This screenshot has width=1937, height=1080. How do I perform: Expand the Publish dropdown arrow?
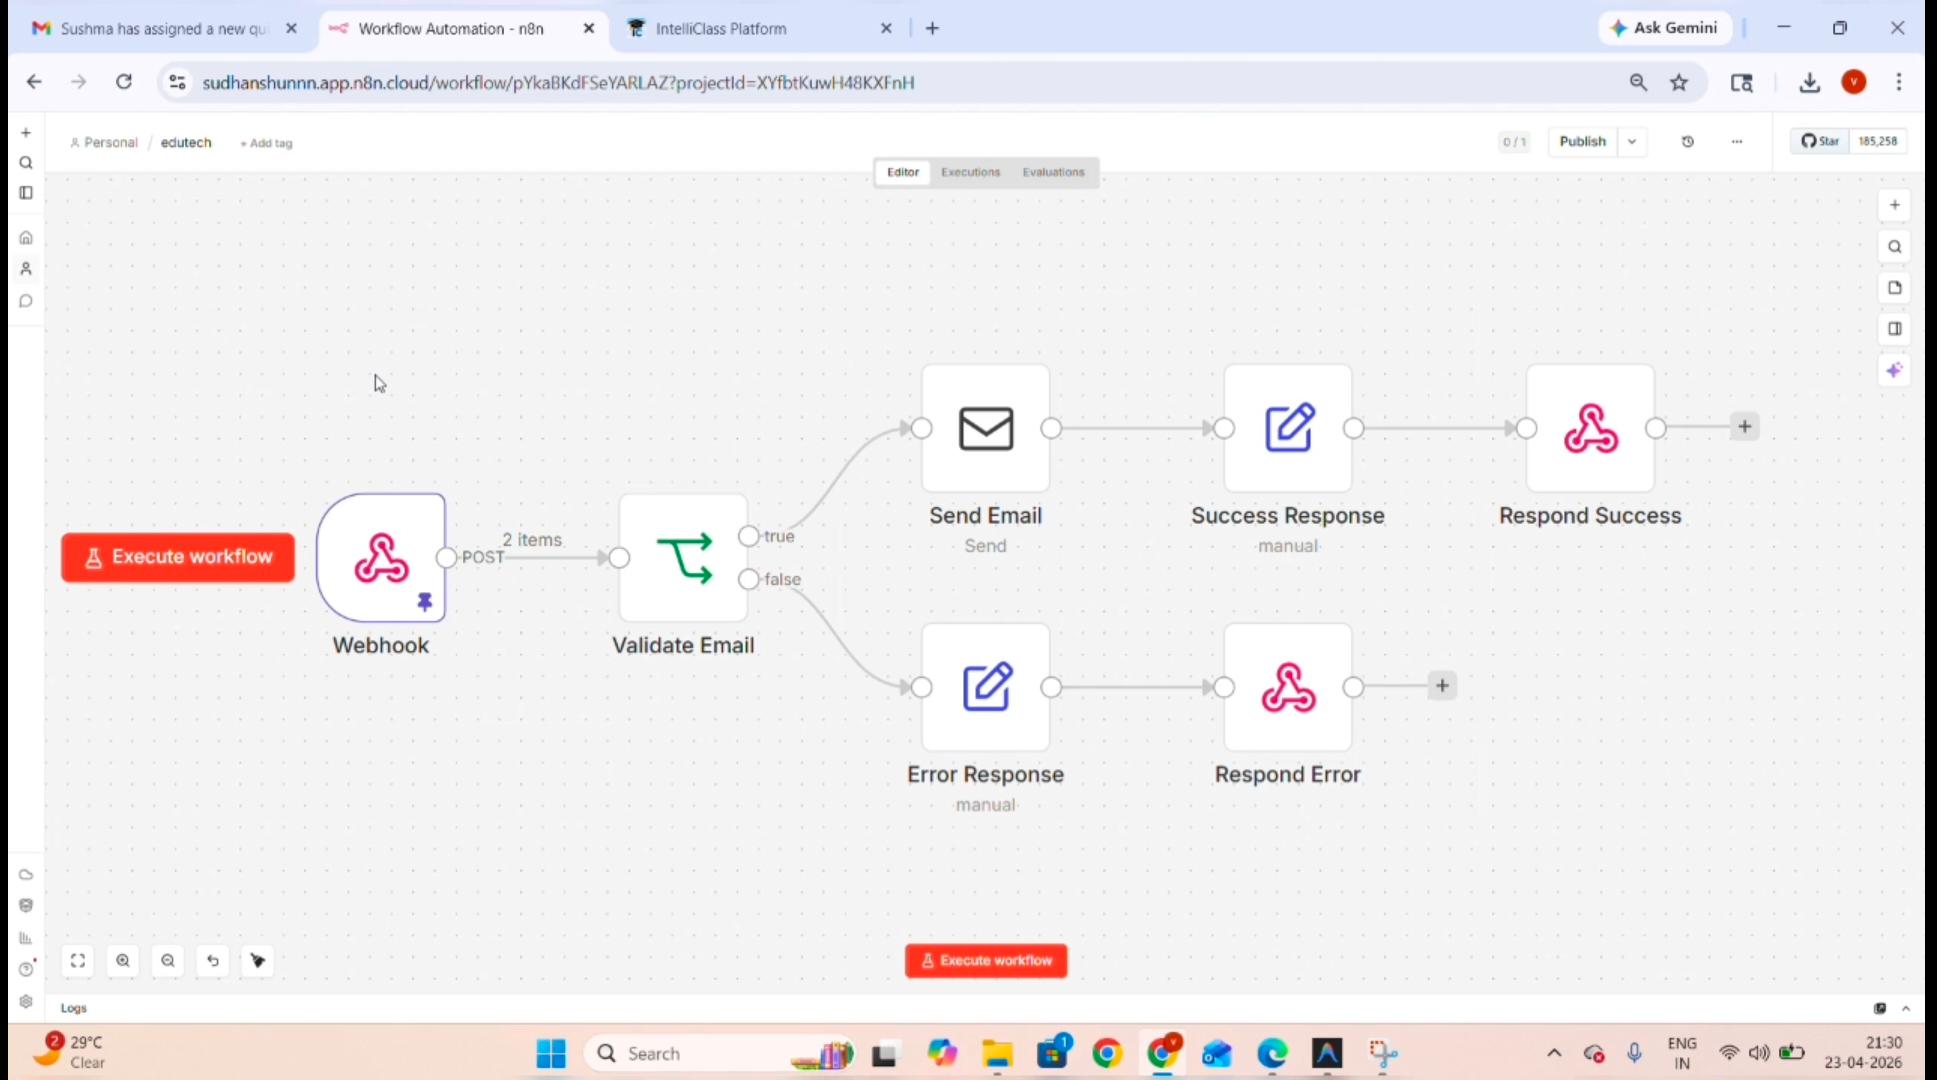click(1632, 141)
